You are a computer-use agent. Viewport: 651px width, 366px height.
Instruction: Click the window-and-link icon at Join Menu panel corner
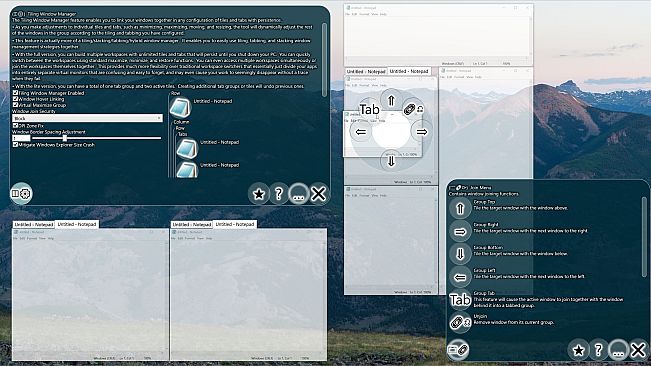(x=458, y=350)
